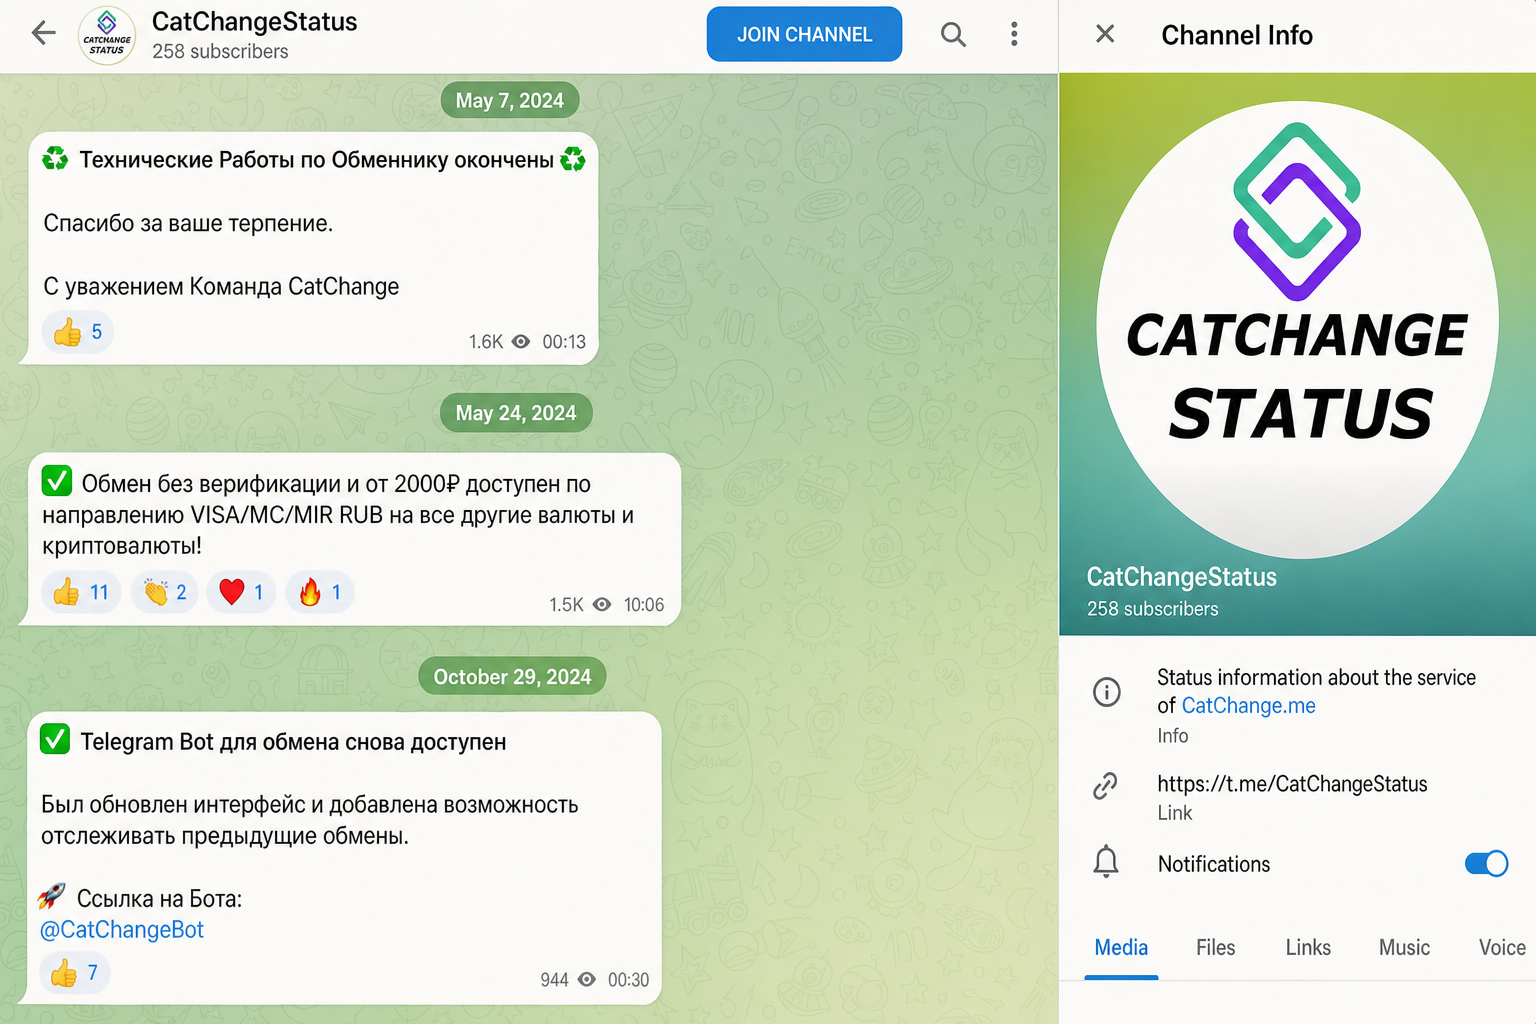Click the CatChangeStatus name under profile picture
Image resolution: width=1536 pixels, height=1024 pixels.
tap(1182, 577)
